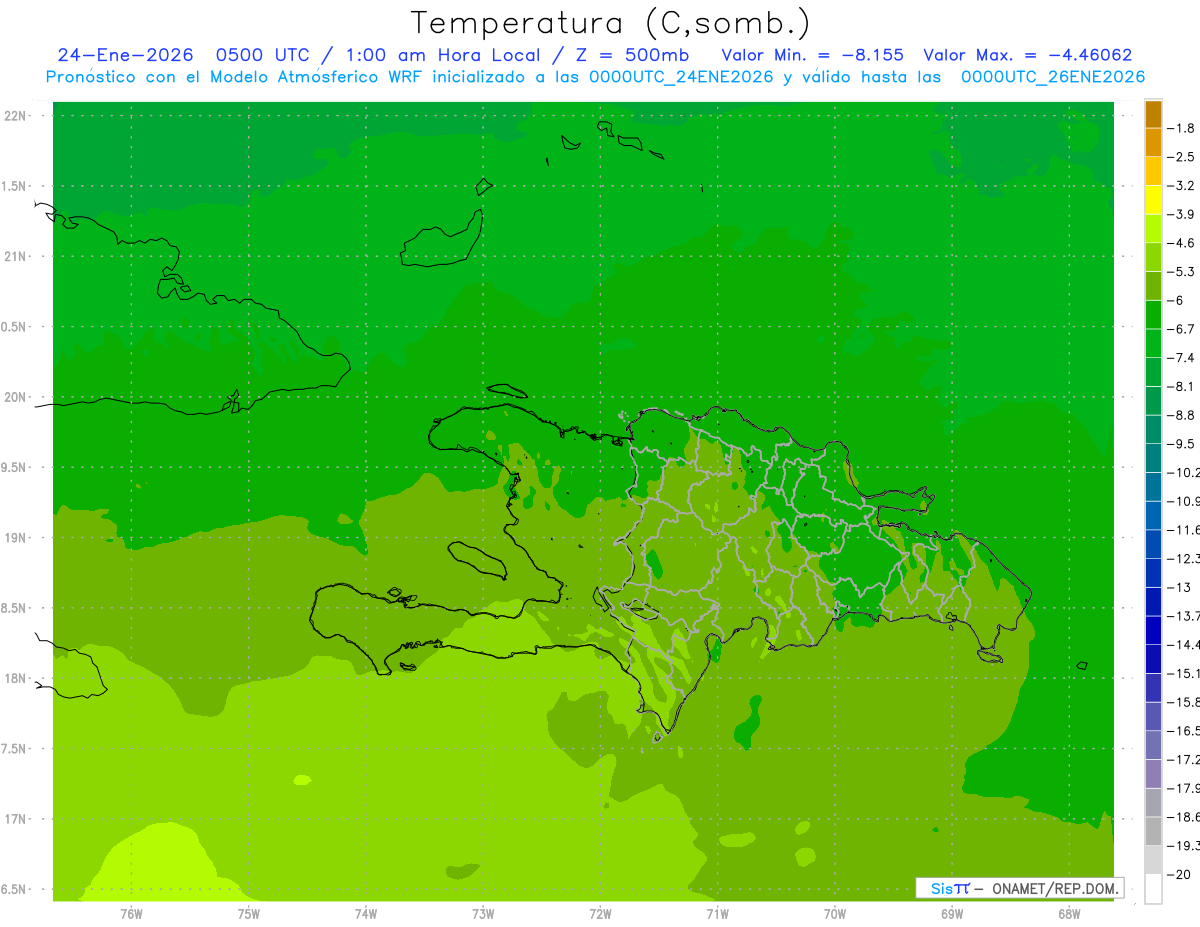Click the SisTT - ONAMET/REP.DOM. label

click(1020, 888)
